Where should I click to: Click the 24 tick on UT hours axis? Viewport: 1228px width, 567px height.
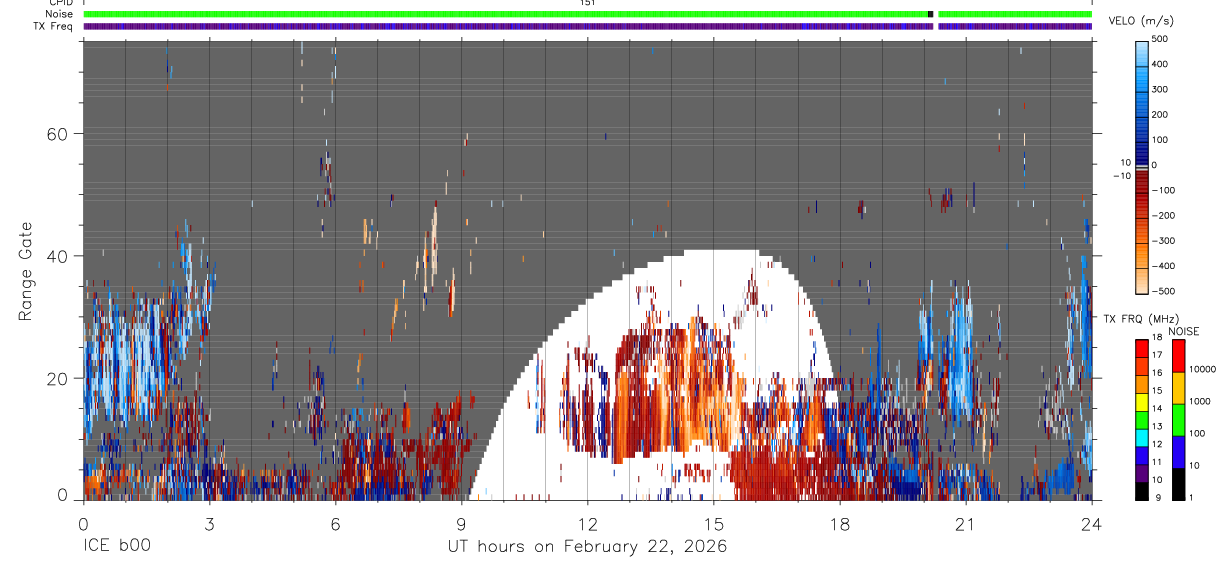click(1092, 523)
